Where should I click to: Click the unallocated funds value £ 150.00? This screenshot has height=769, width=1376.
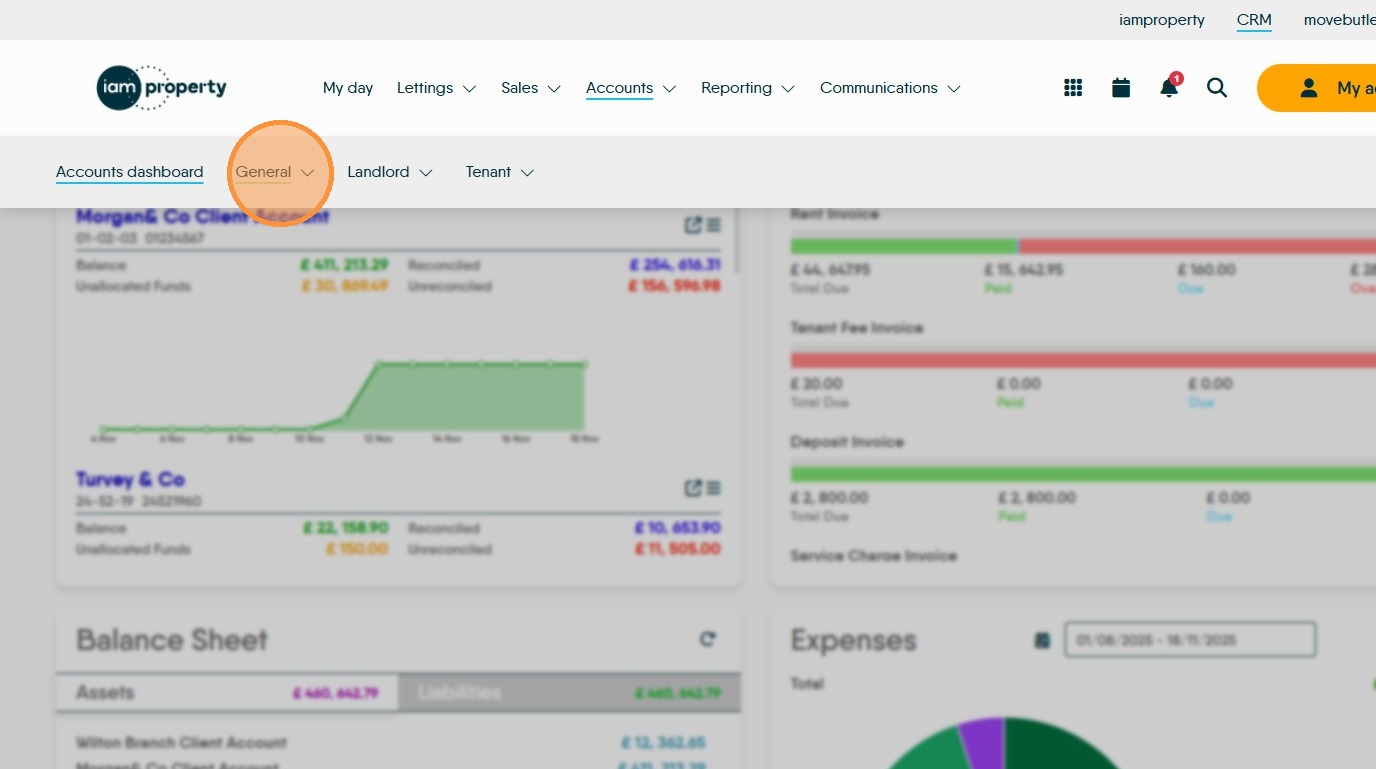click(x=357, y=549)
